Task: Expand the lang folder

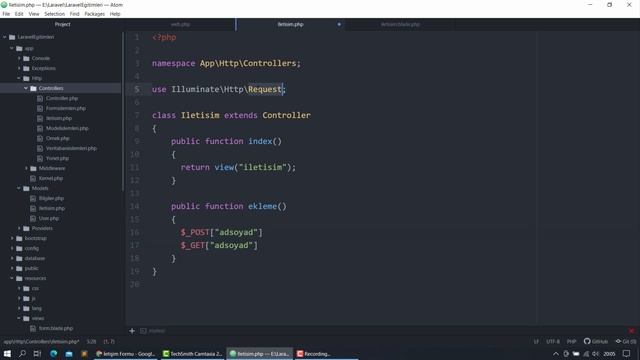Action: click(x=19, y=309)
